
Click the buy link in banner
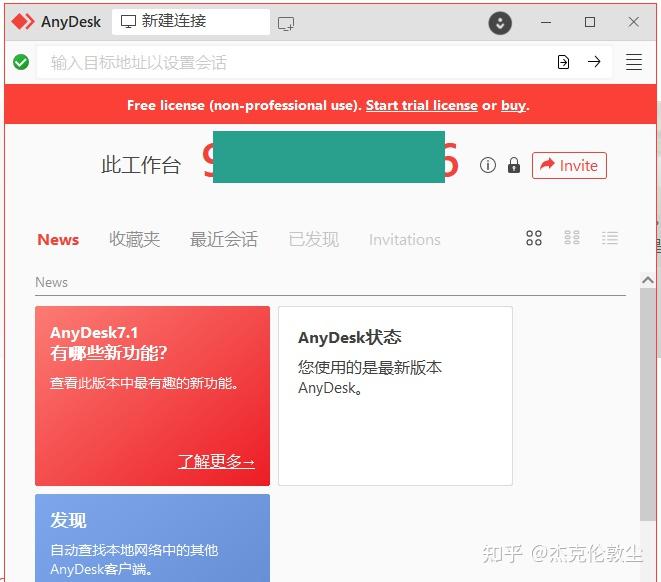click(x=513, y=105)
